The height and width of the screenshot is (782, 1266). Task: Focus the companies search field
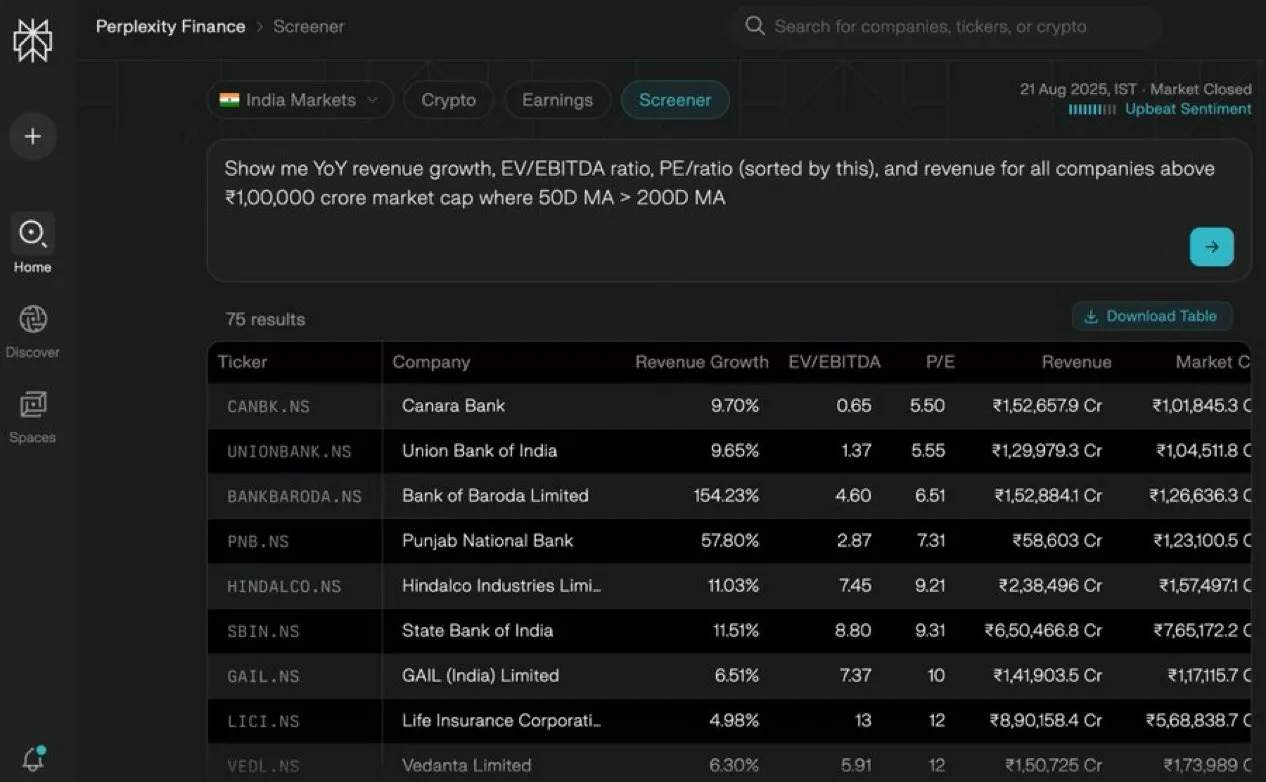pyautogui.click(x=945, y=27)
